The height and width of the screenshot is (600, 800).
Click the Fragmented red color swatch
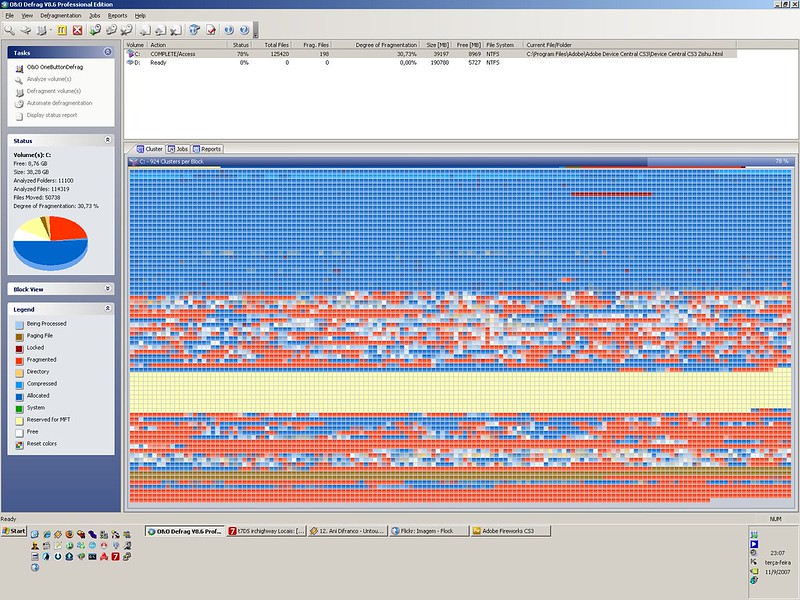tap(19, 359)
